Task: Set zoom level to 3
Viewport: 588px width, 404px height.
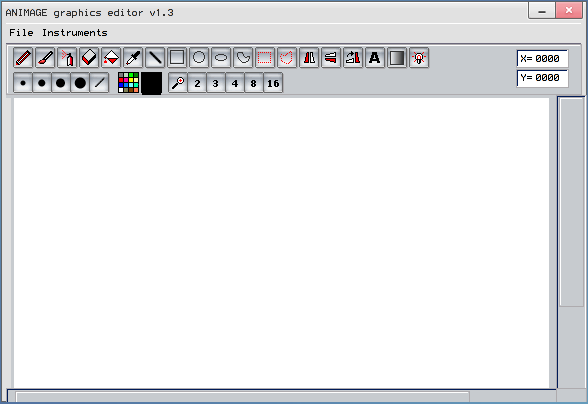Action: 216,83
